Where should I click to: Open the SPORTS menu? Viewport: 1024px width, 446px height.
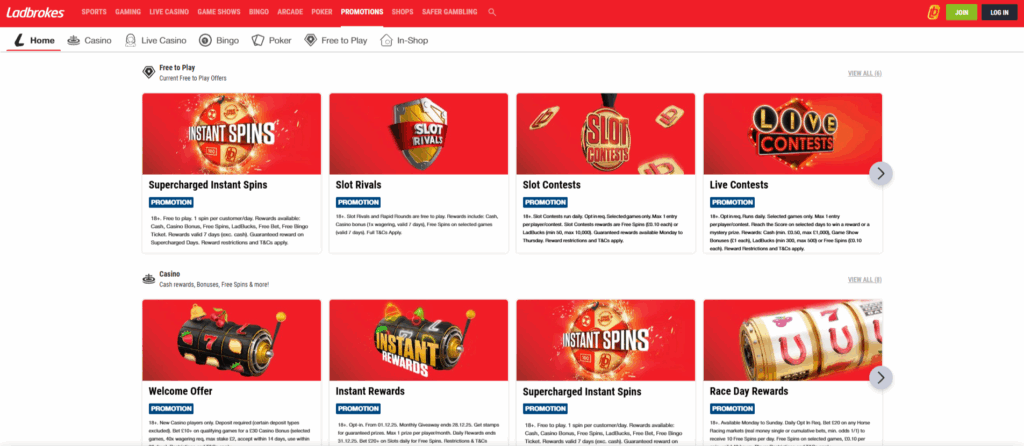pyautogui.click(x=94, y=12)
